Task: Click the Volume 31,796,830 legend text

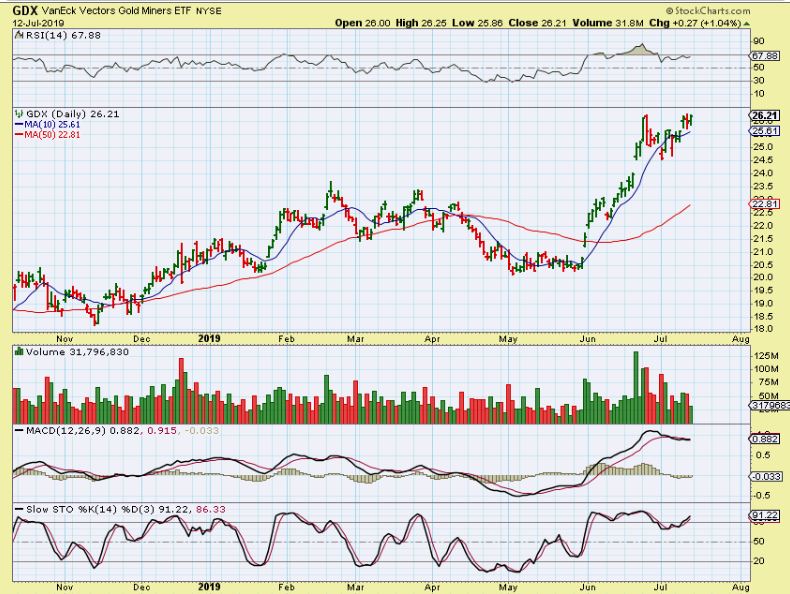Action: coord(77,352)
